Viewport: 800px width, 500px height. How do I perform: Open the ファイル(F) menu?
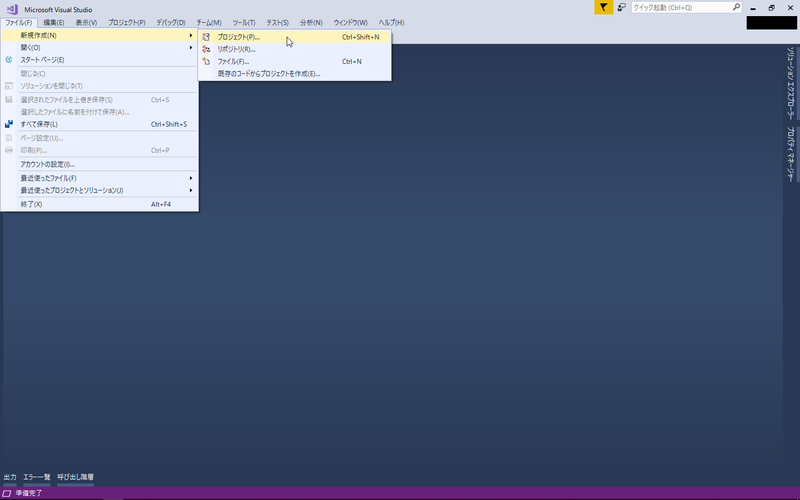(19, 22)
